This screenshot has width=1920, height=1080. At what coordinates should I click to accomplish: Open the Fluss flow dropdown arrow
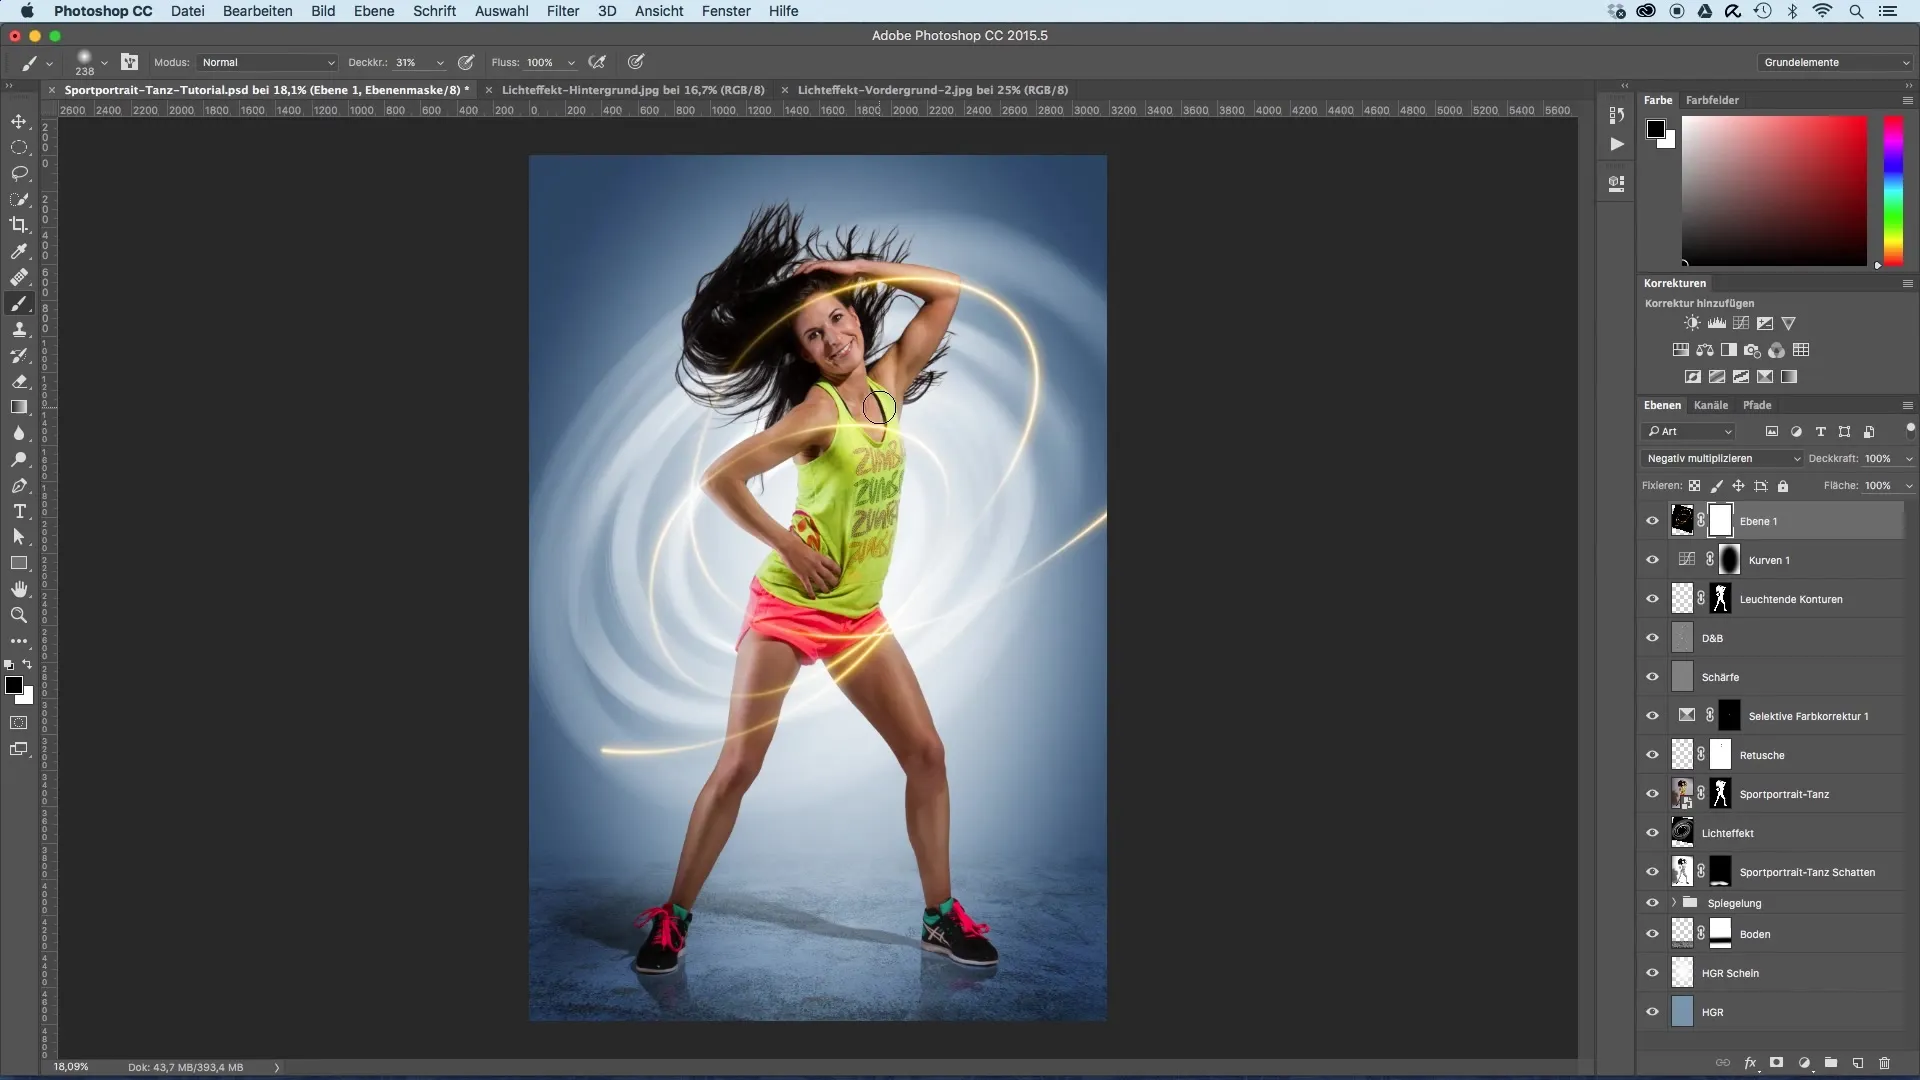coord(571,63)
